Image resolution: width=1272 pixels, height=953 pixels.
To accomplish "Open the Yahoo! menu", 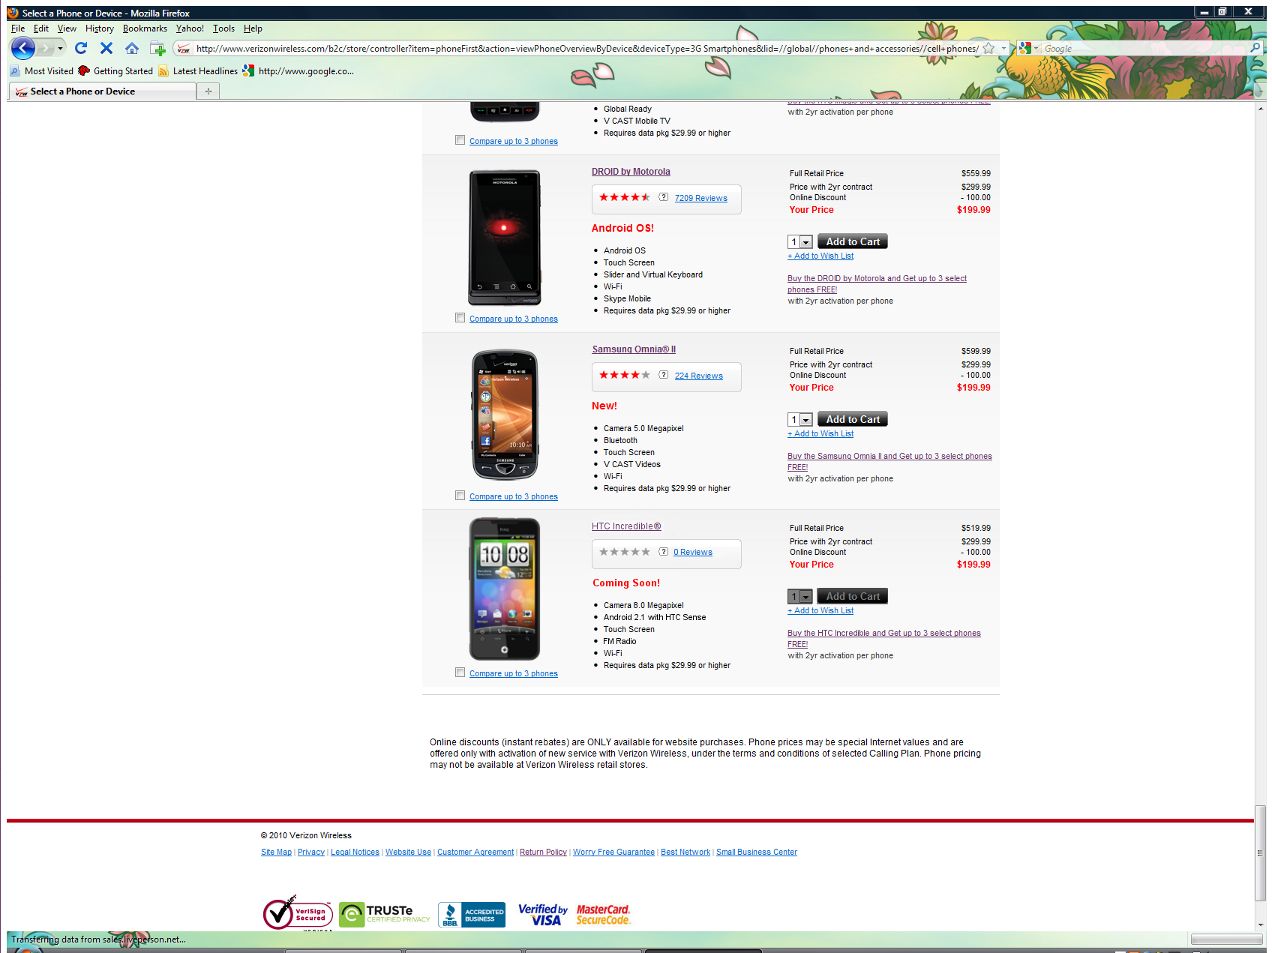I will [x=190, y=29].
